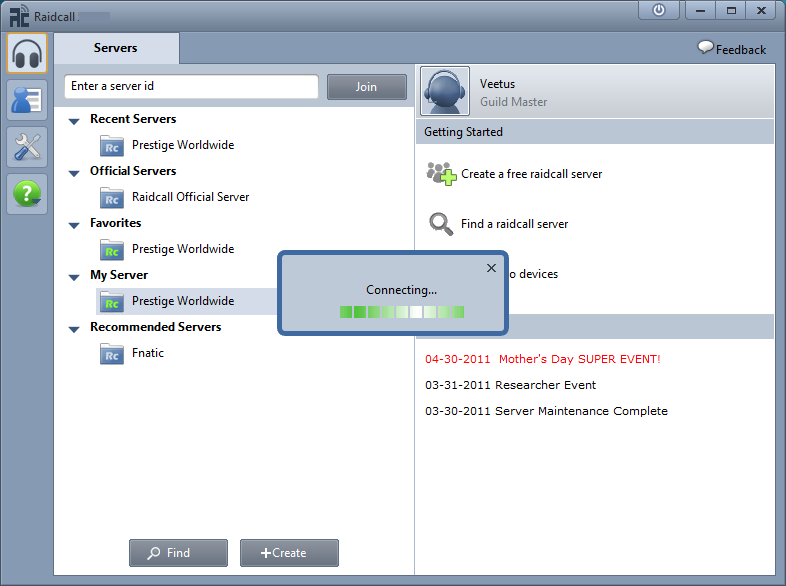Close the Connecting dialog
Image resolution: width=786 pixels, height=586 pixels.
pyautogui.click(x=491, y=268)
